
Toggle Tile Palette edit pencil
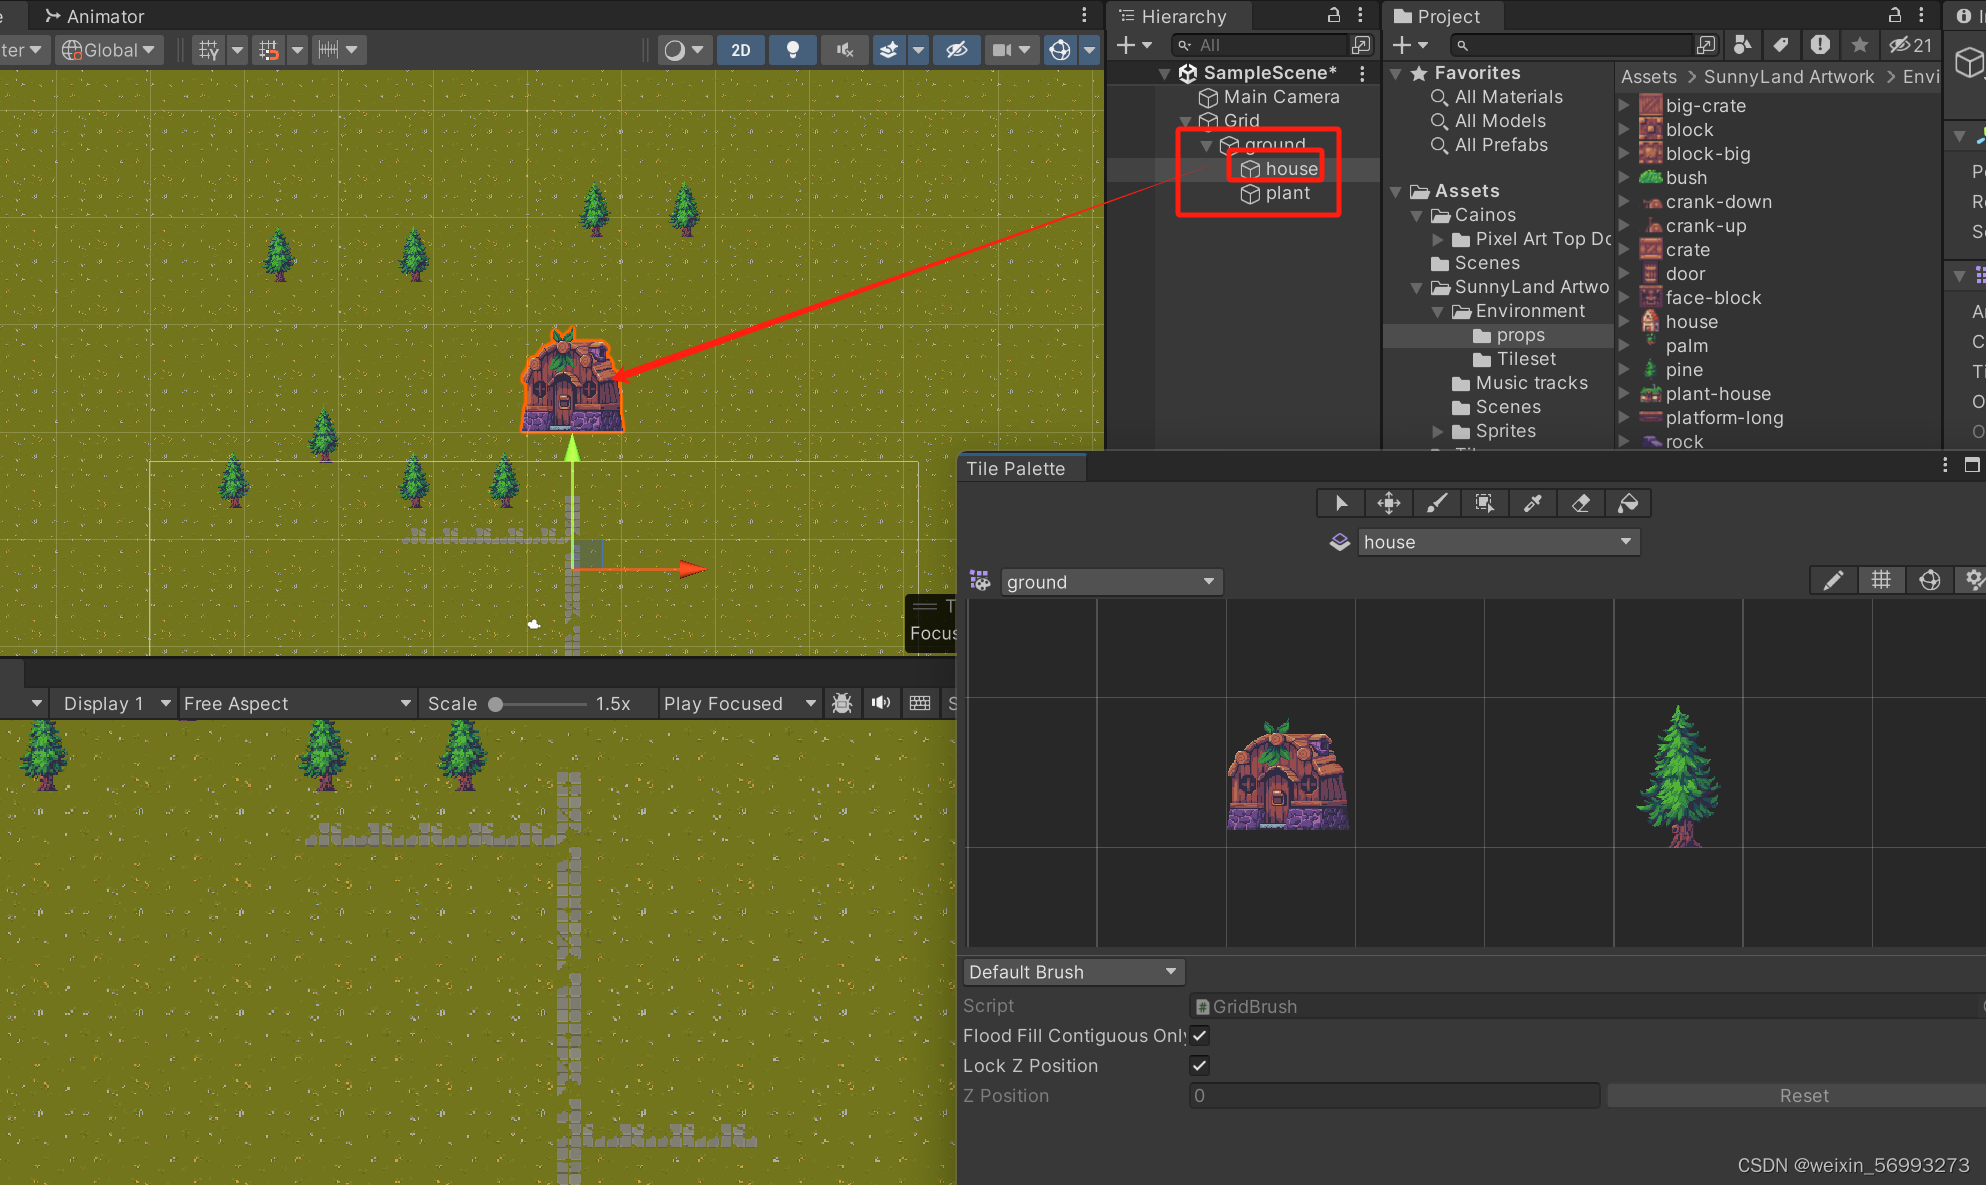(x=1833, y=581)
